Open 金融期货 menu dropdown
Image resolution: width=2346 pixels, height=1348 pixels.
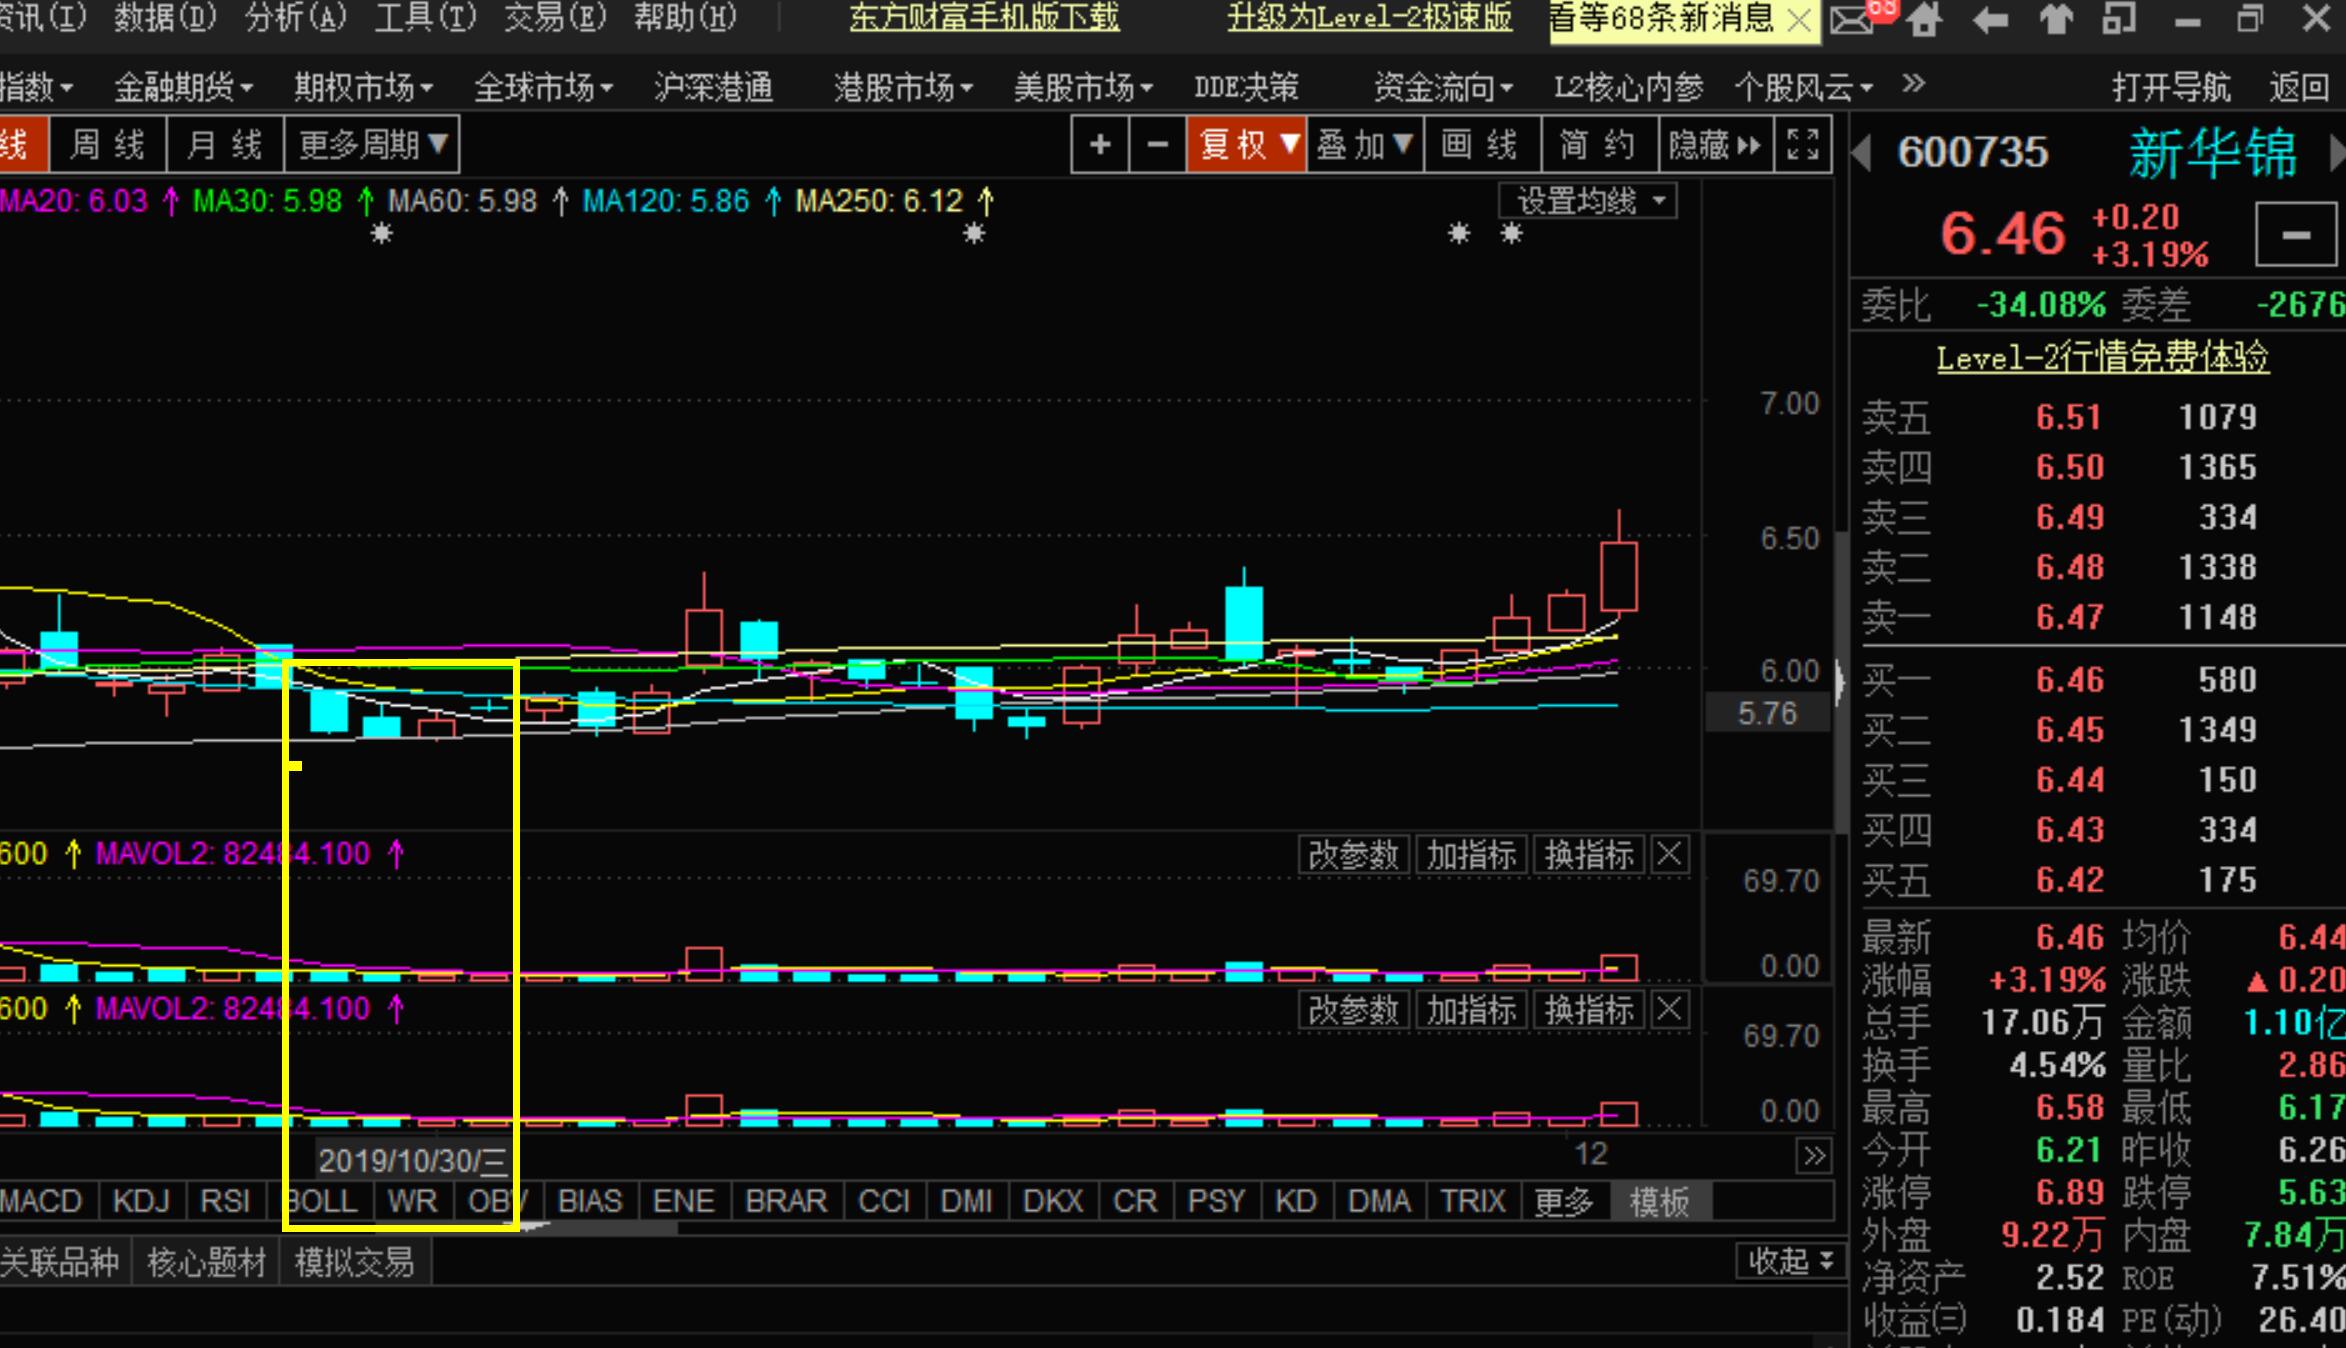click(183, 88)
